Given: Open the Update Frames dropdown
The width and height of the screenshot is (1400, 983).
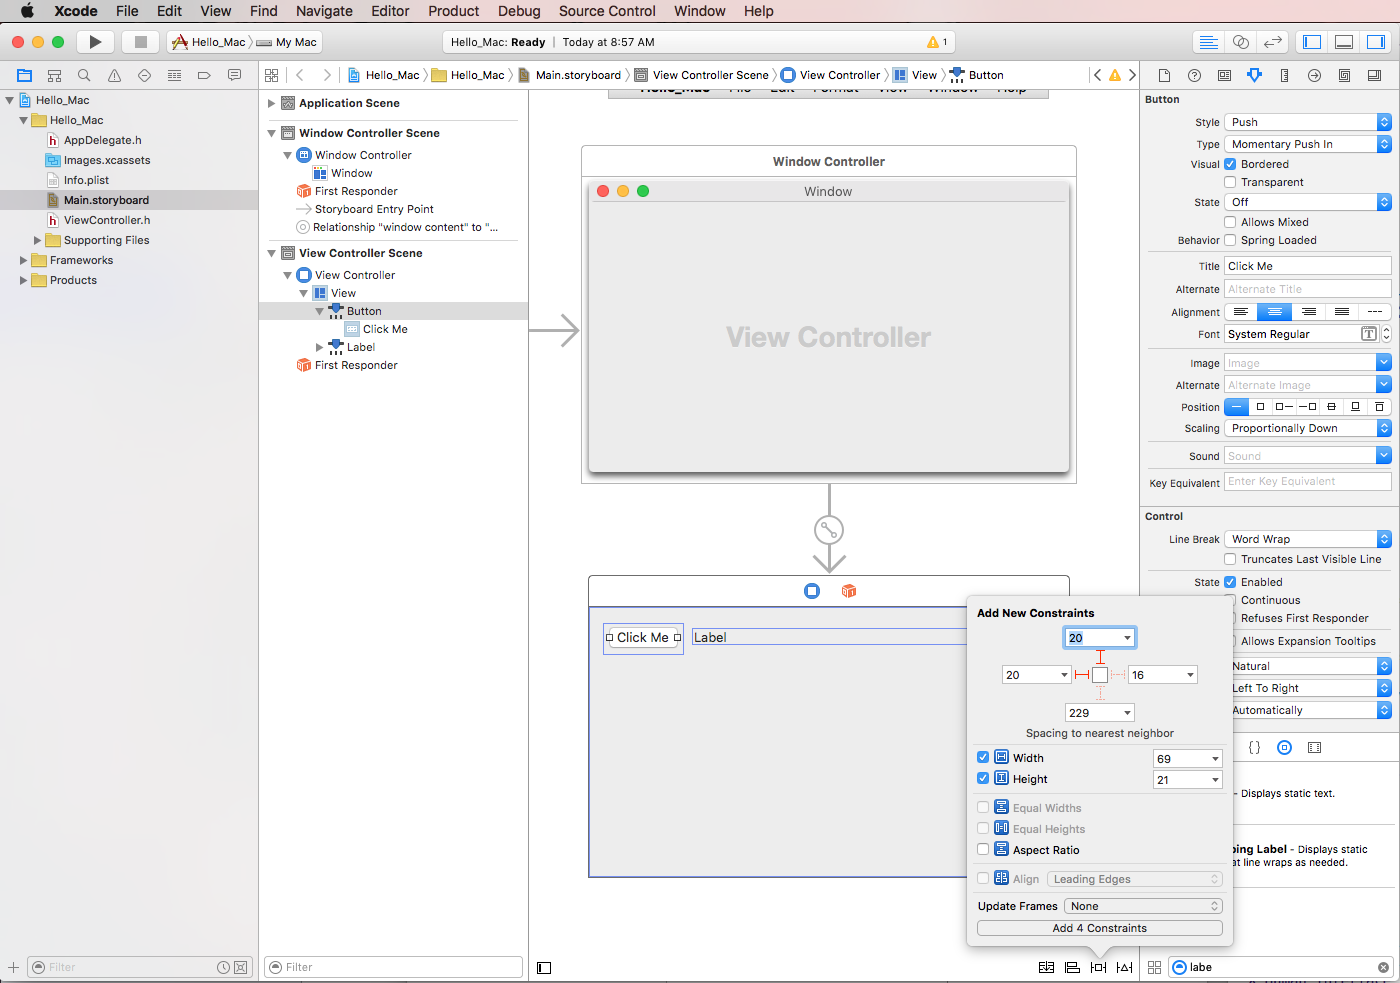Looking at the screenshot, I should click(1142, 906).
